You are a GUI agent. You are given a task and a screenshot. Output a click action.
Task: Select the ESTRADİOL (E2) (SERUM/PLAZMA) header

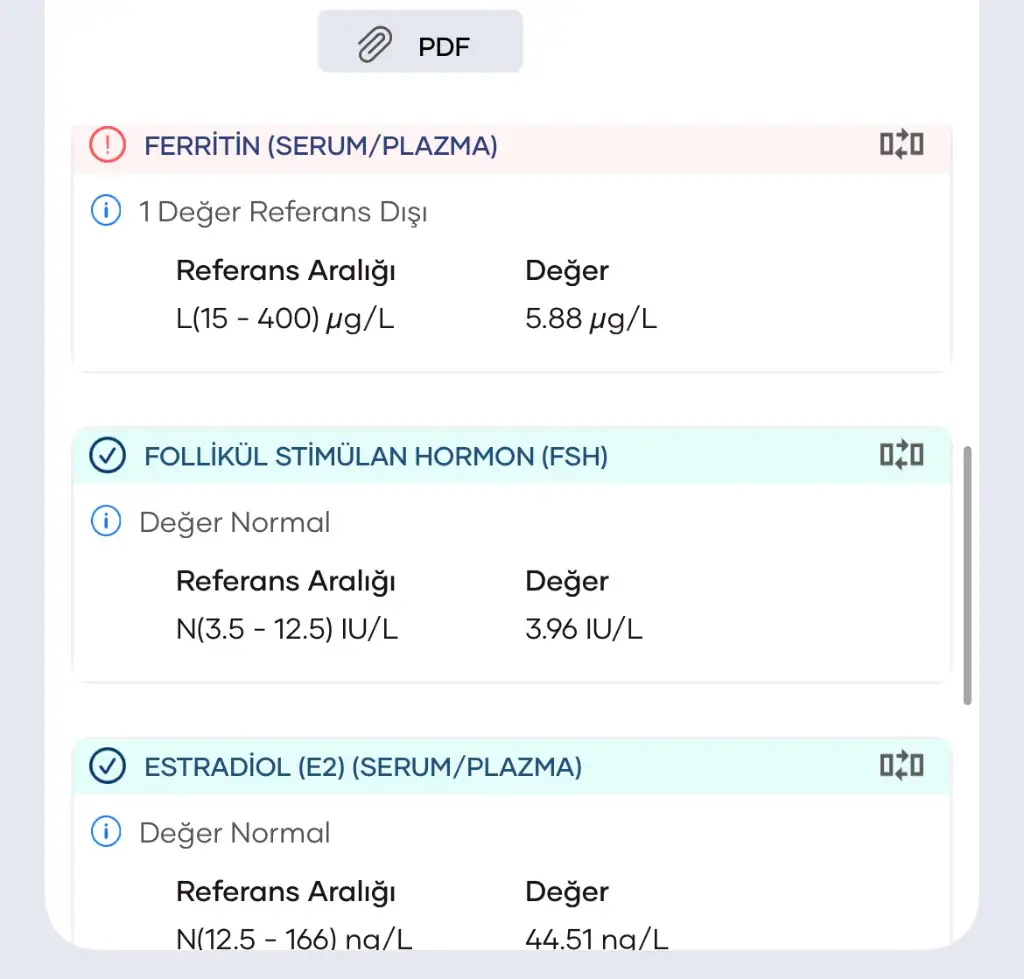(363, 767)
